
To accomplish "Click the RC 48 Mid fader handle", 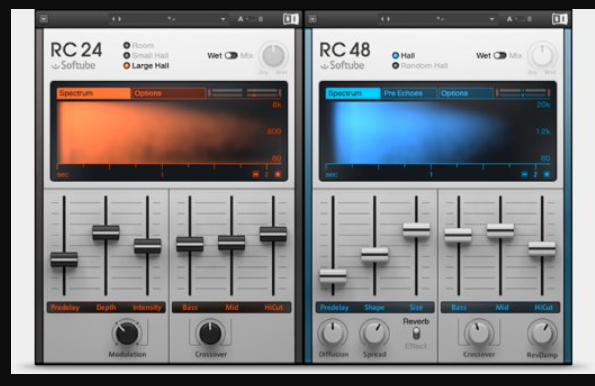I will point(501,230).
